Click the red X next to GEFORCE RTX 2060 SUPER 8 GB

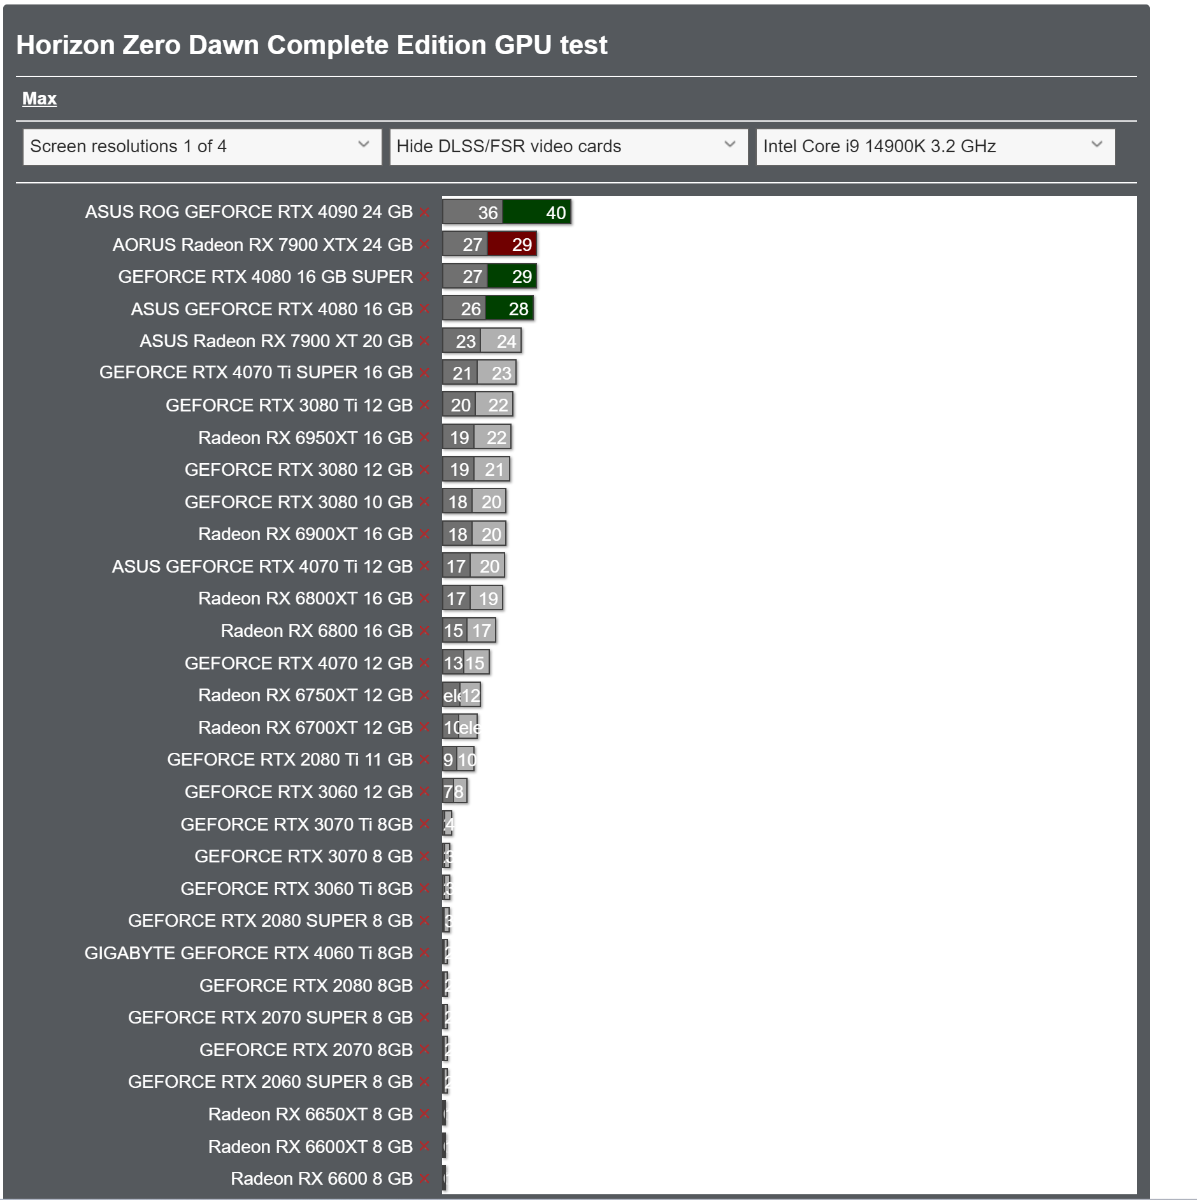pos(425,1082)
